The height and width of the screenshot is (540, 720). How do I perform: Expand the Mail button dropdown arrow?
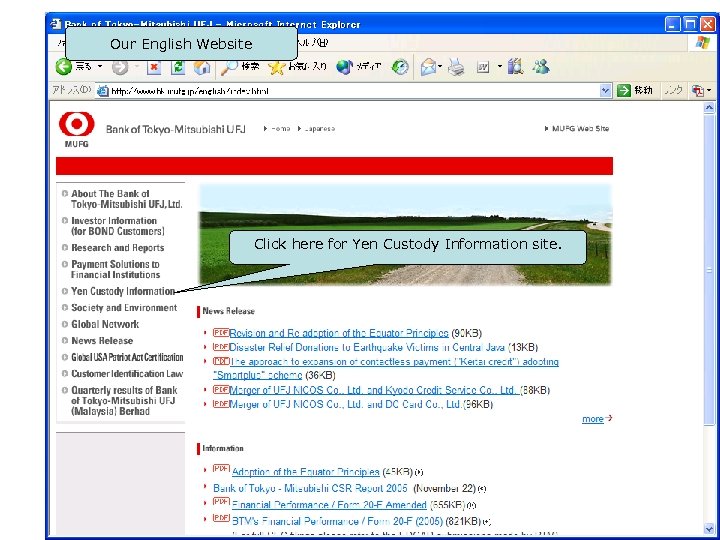(440, 67)
